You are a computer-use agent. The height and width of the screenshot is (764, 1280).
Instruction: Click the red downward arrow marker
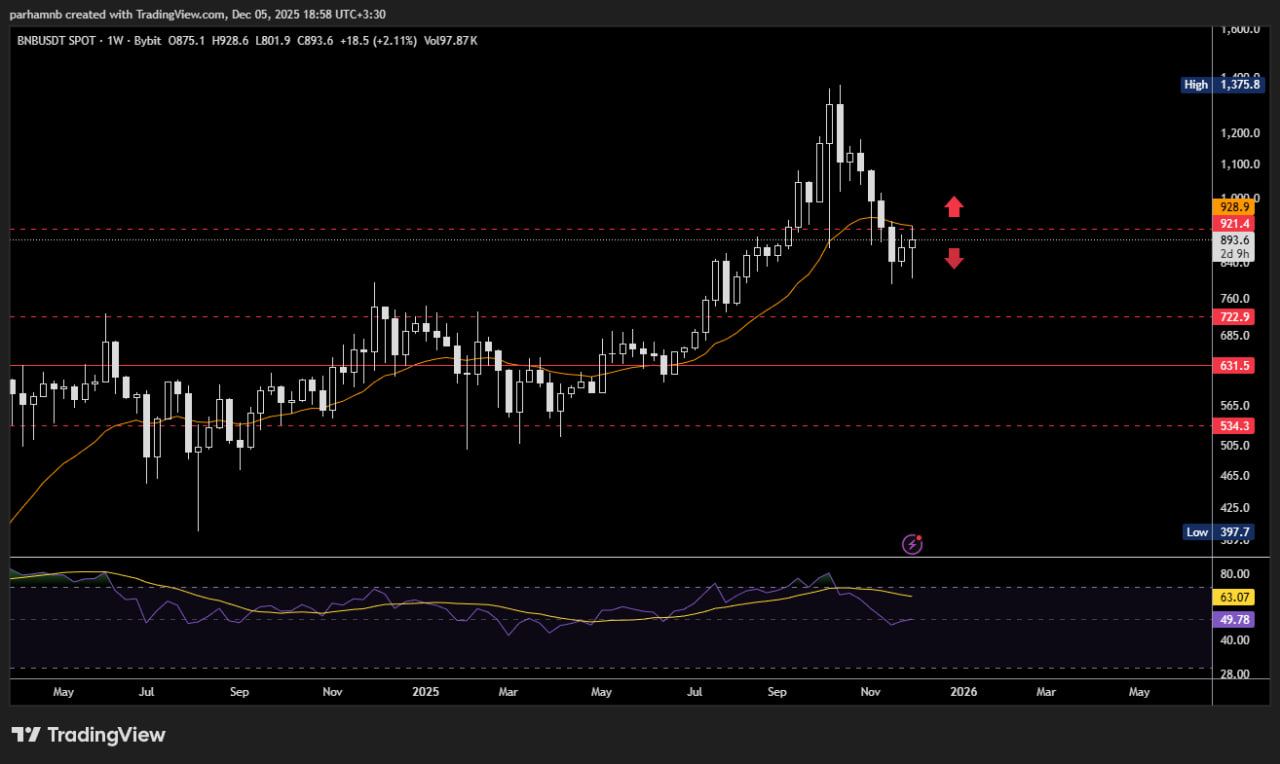point(954,258)
